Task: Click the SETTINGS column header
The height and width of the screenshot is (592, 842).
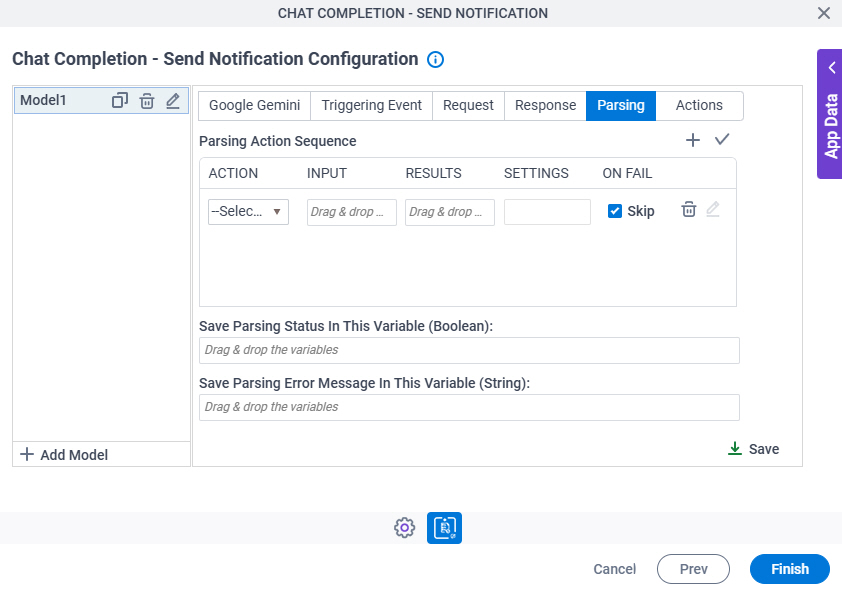Action: (536, 174)
